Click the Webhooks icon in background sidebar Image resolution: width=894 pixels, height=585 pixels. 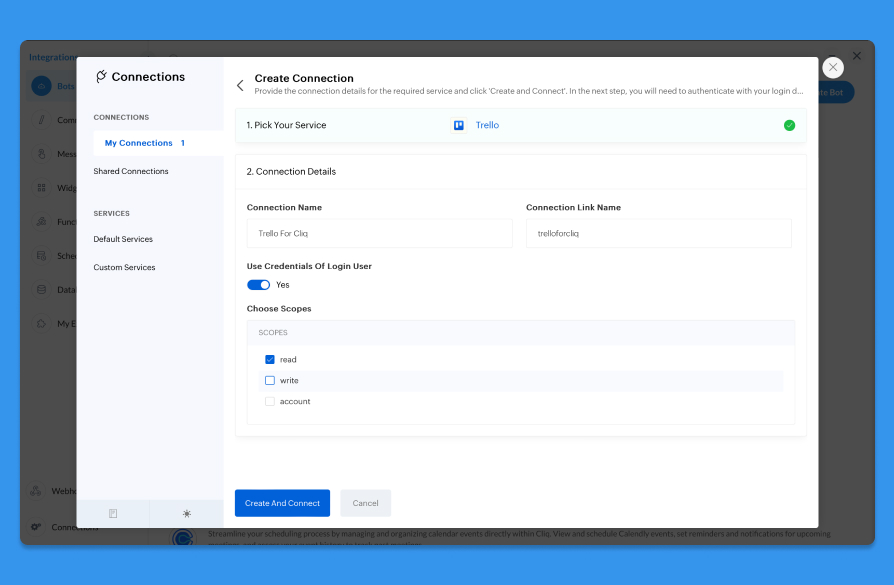coord(37,491)
